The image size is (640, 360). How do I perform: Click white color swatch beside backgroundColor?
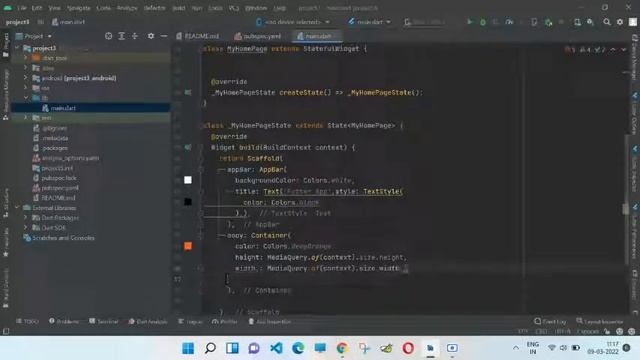[x=188, y=180]
